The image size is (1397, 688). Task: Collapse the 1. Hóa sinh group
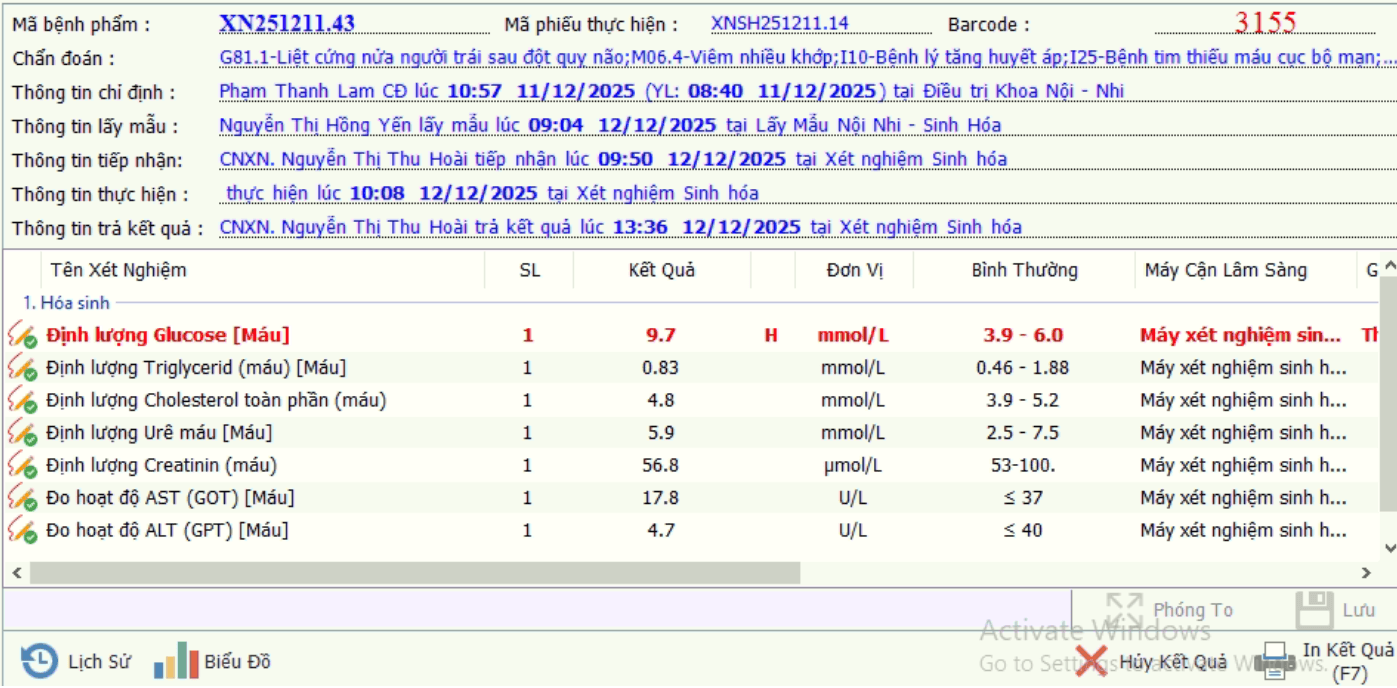66,302
